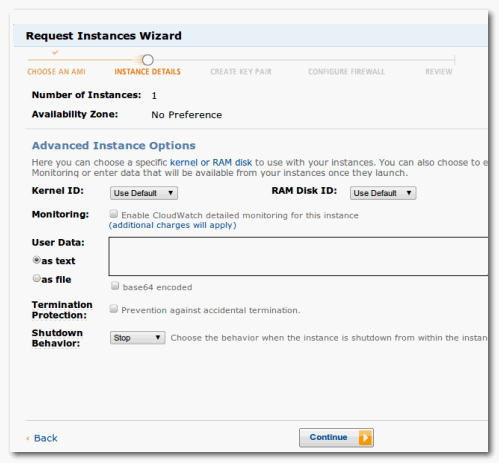Viewport: 499px width, 463px height.
Task: Click the Back link
Action: click(x=46, y=438)
